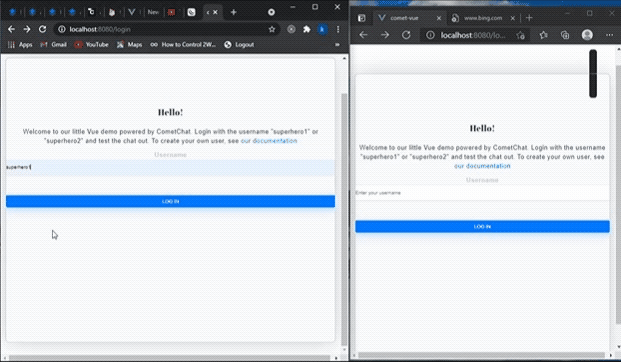
Task: Open Chrome extensions puzzle icon
Action: coord(307,29)
